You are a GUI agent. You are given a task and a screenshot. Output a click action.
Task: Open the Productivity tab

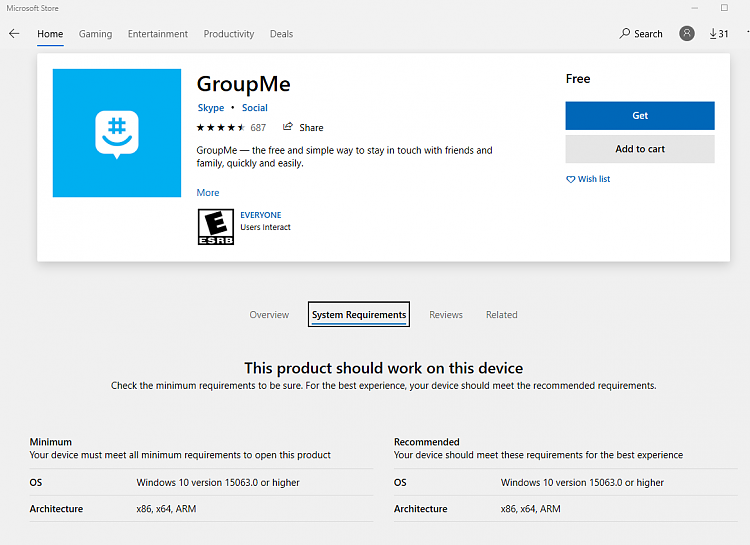click(229, 34)
